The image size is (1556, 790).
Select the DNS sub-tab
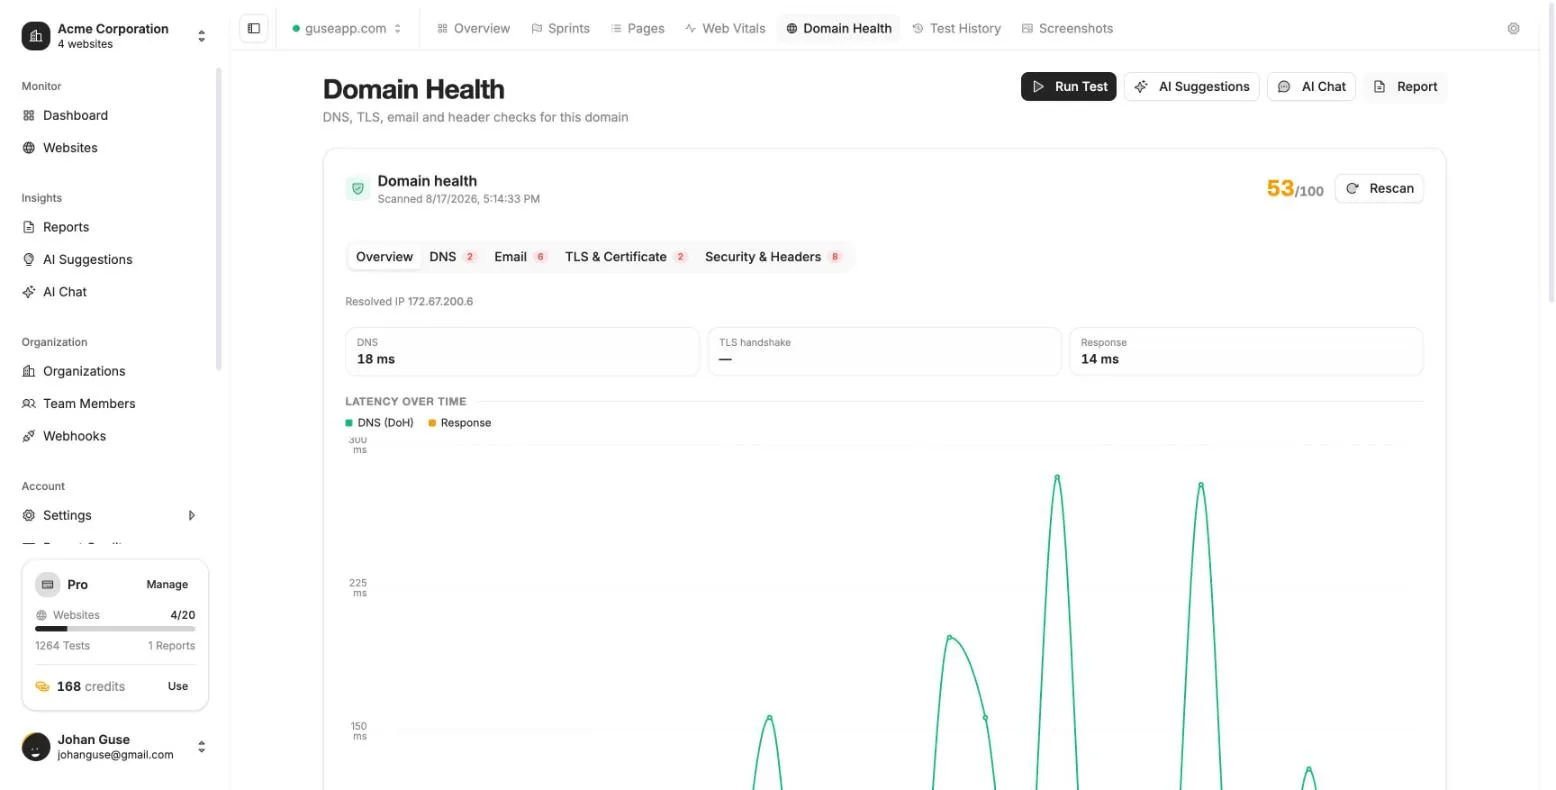click(453, 257)
